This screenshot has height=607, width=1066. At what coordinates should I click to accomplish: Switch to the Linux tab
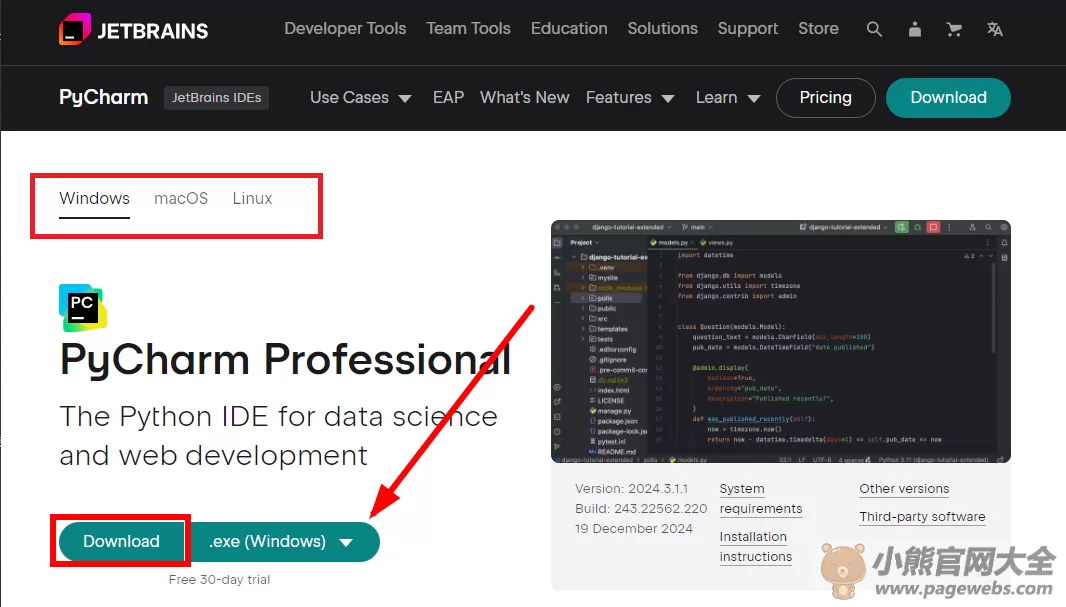tap(252, 198)
